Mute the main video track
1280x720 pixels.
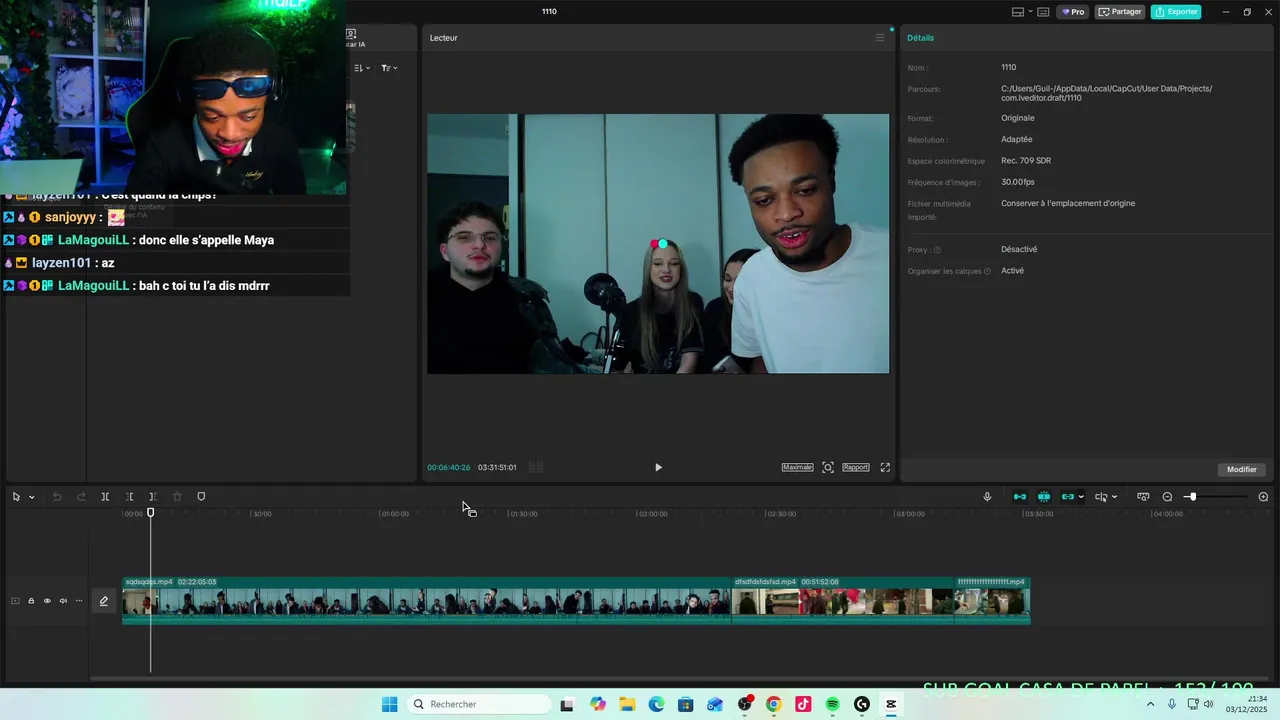click(x=63, y=601)
